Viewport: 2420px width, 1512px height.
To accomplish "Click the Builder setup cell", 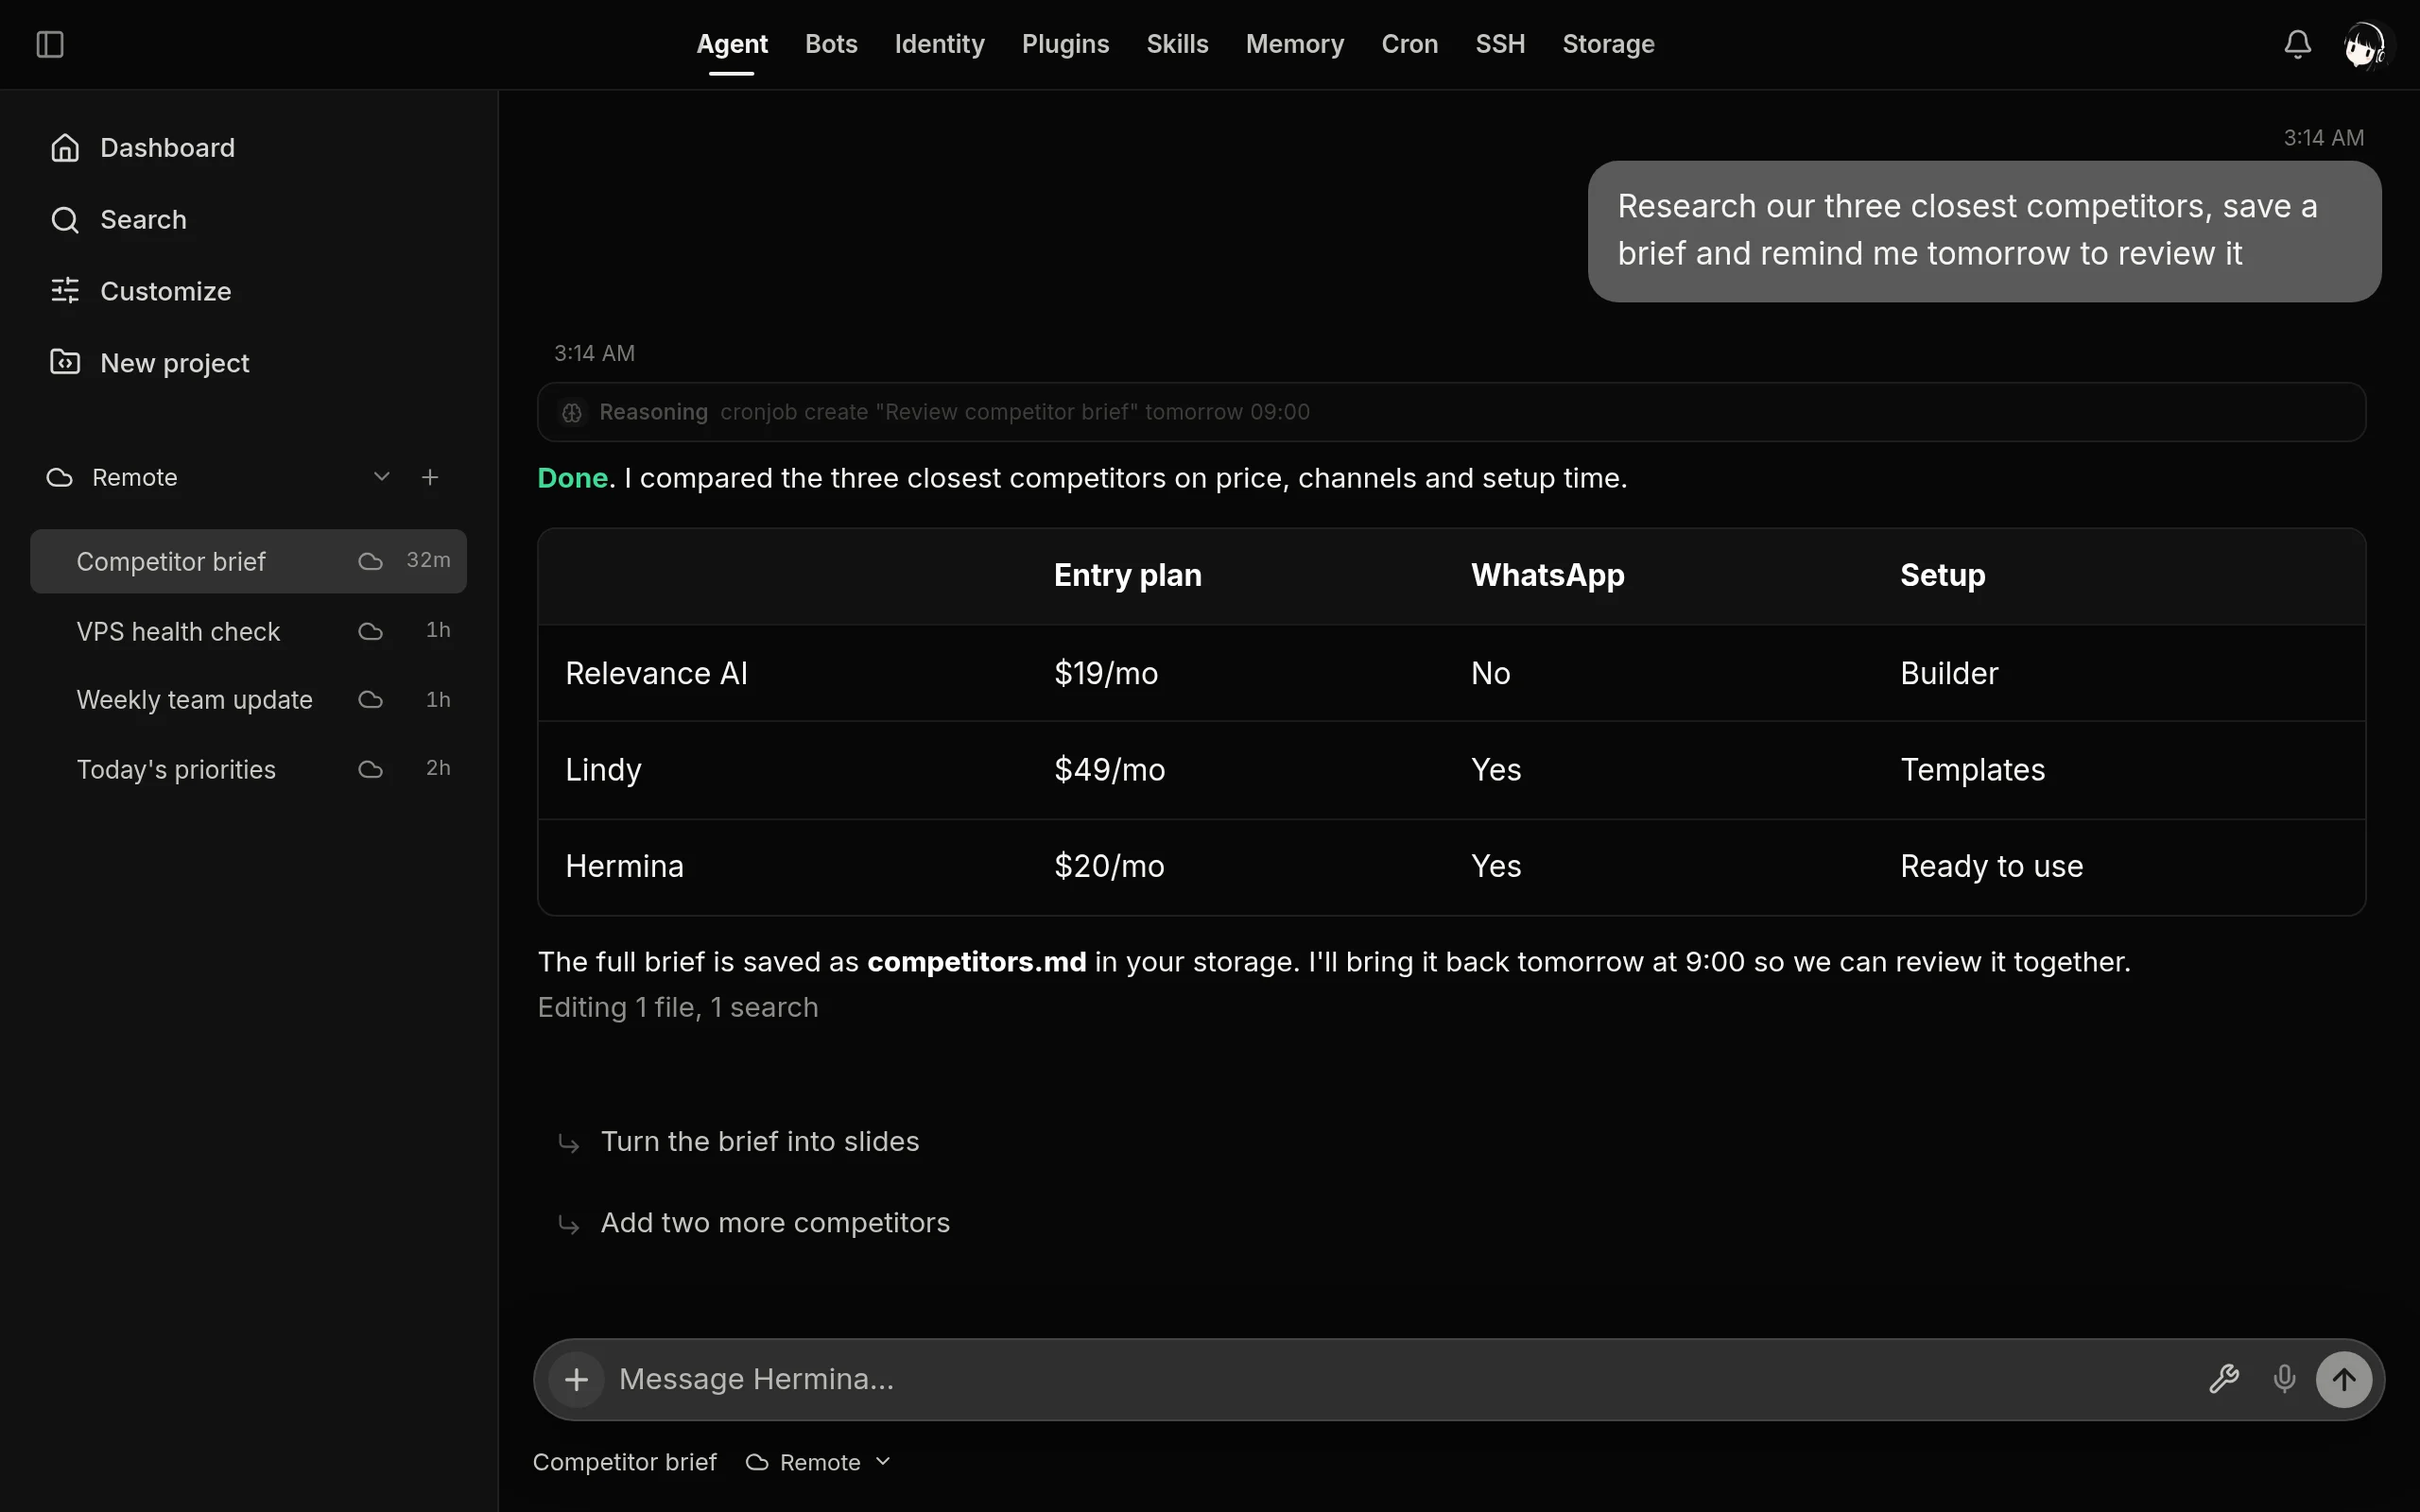I will point(1949,674).
